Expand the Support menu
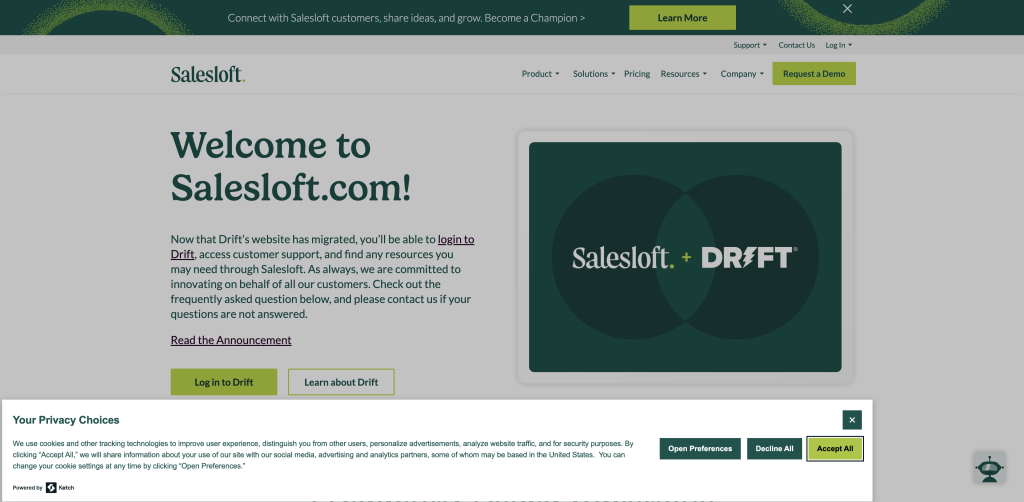This screenshot has height=502, width=1024. click(750, 45)
